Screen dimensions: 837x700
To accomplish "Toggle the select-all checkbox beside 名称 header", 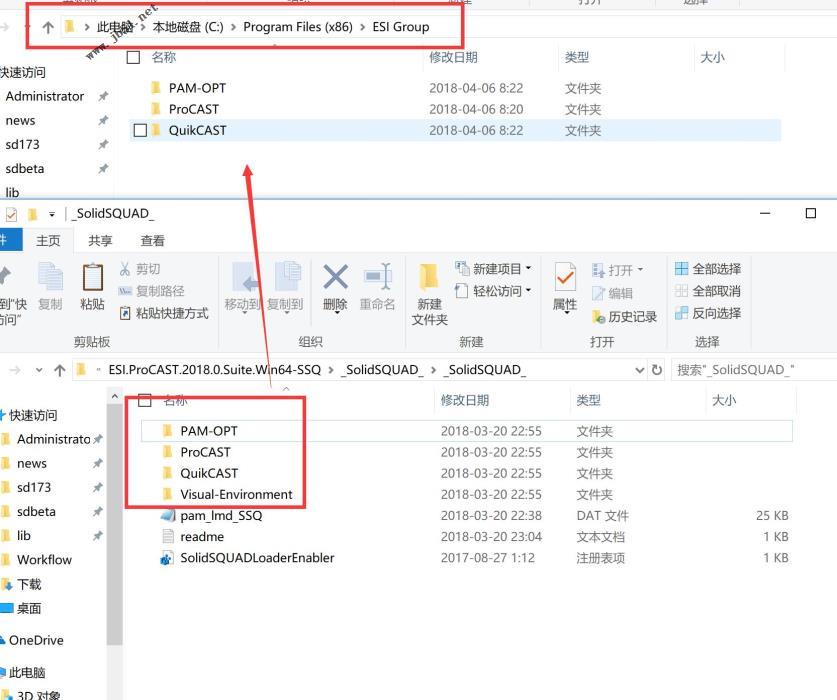I will click(133, 57).
